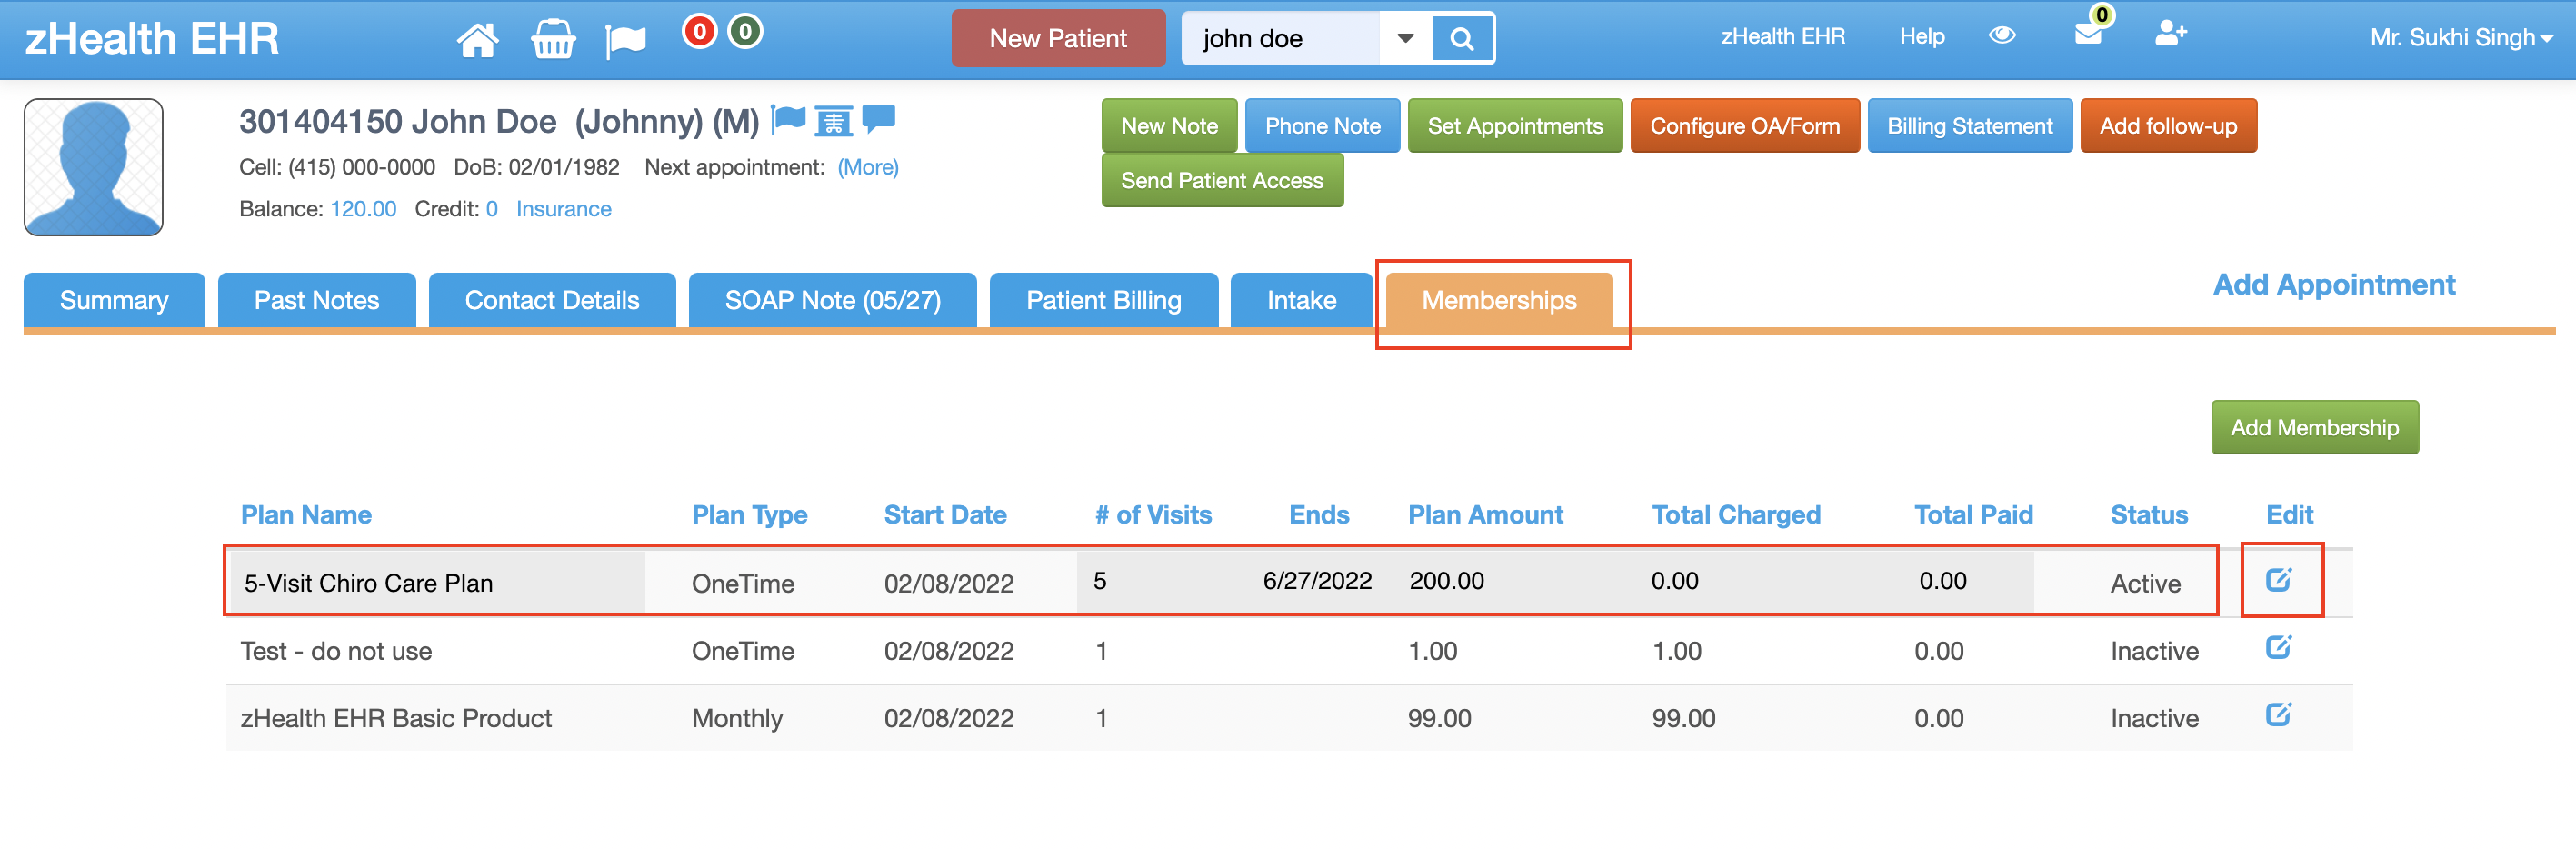Edit the Test - do not use membership
Viewport: 2576px width, 849px height.
(x=2278, y=647)
